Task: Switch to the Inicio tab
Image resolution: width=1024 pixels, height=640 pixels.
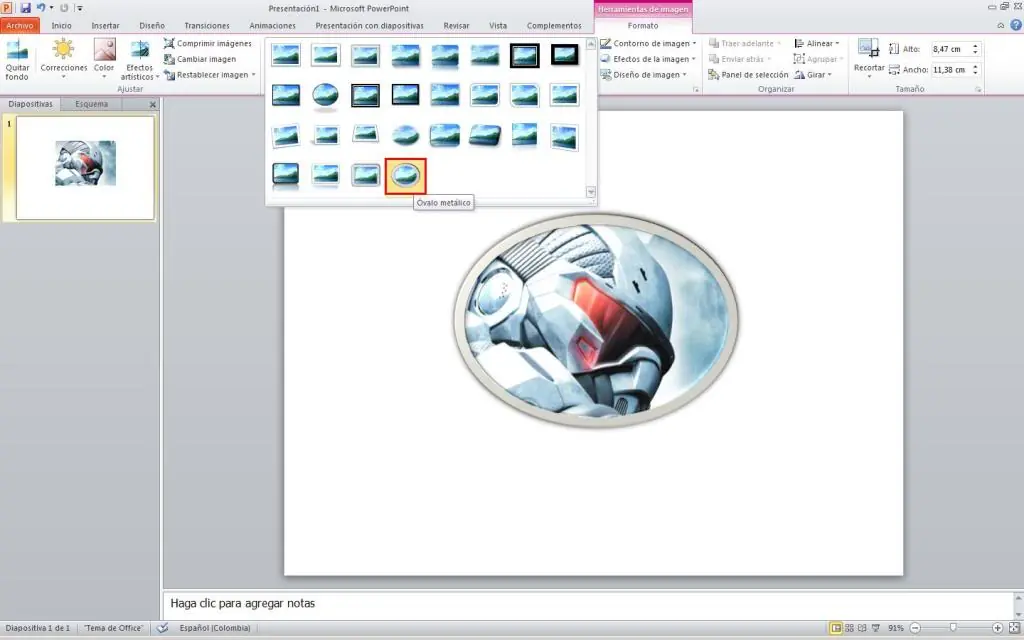Action: coord(61,25)
